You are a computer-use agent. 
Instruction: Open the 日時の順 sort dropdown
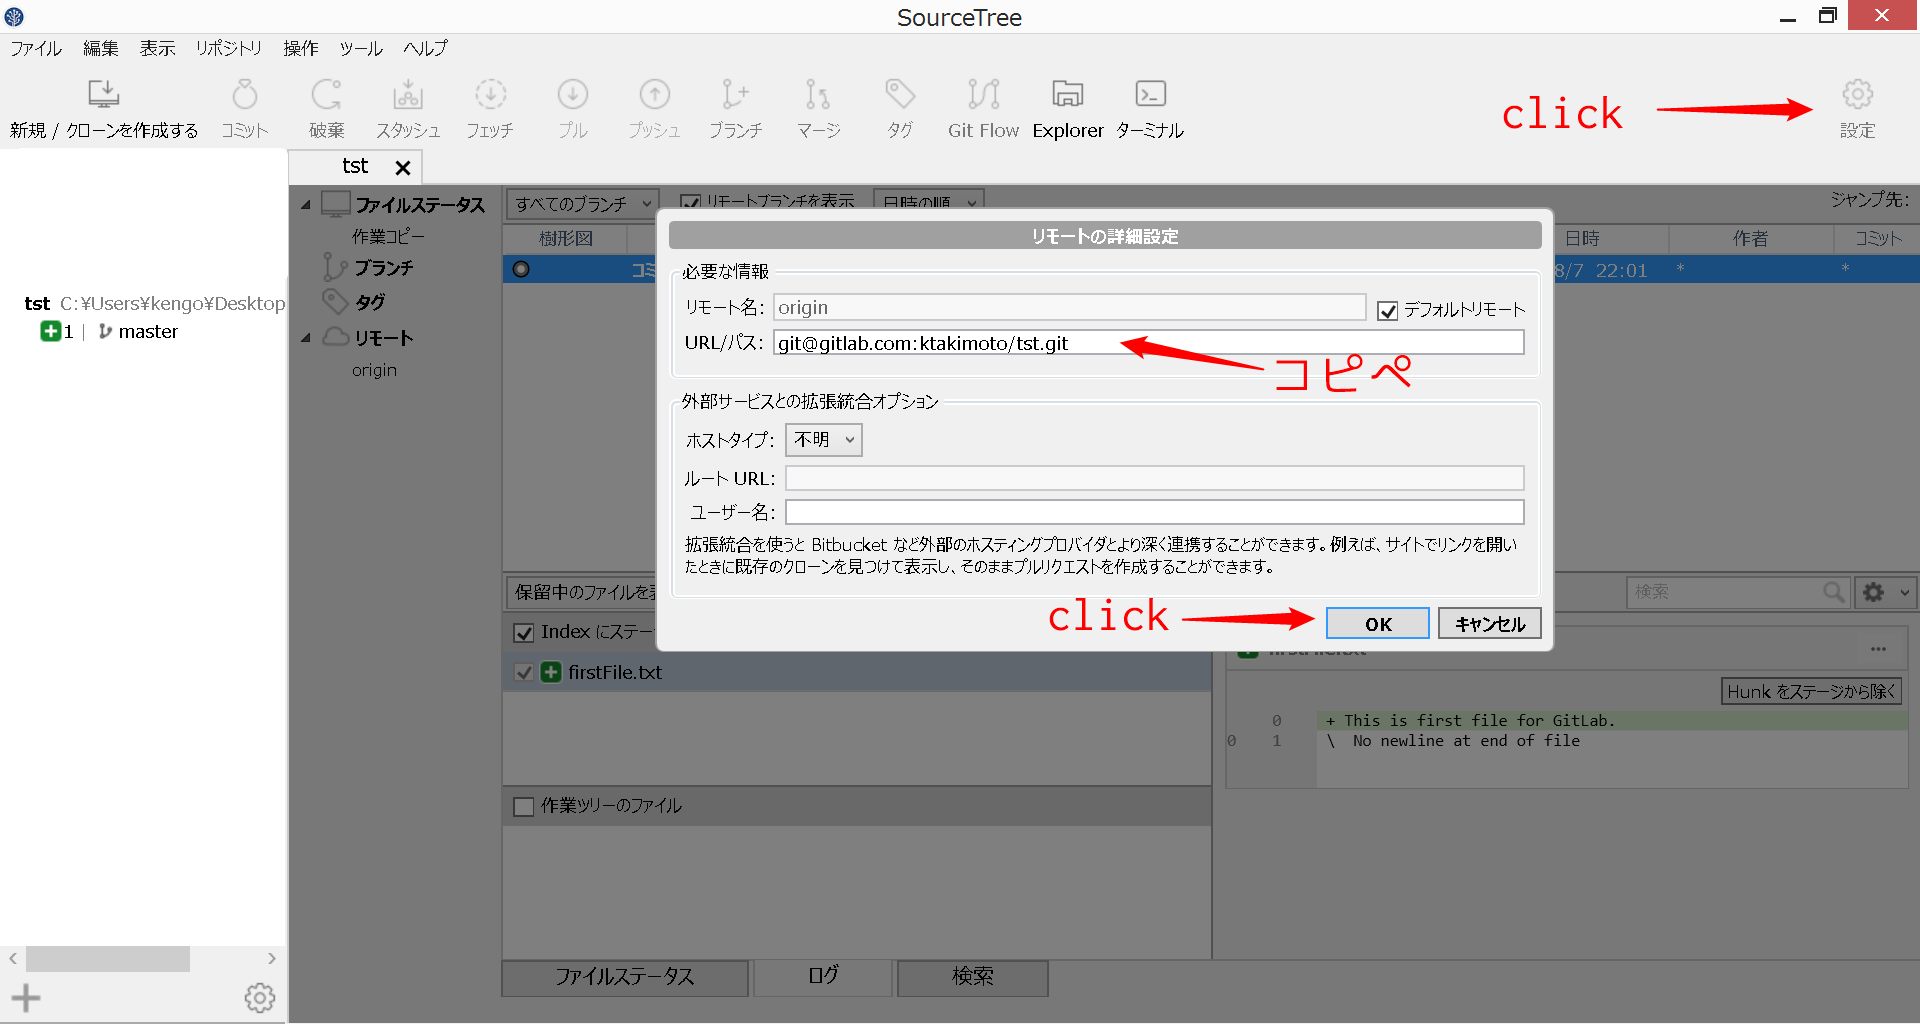tap(929, 203)
